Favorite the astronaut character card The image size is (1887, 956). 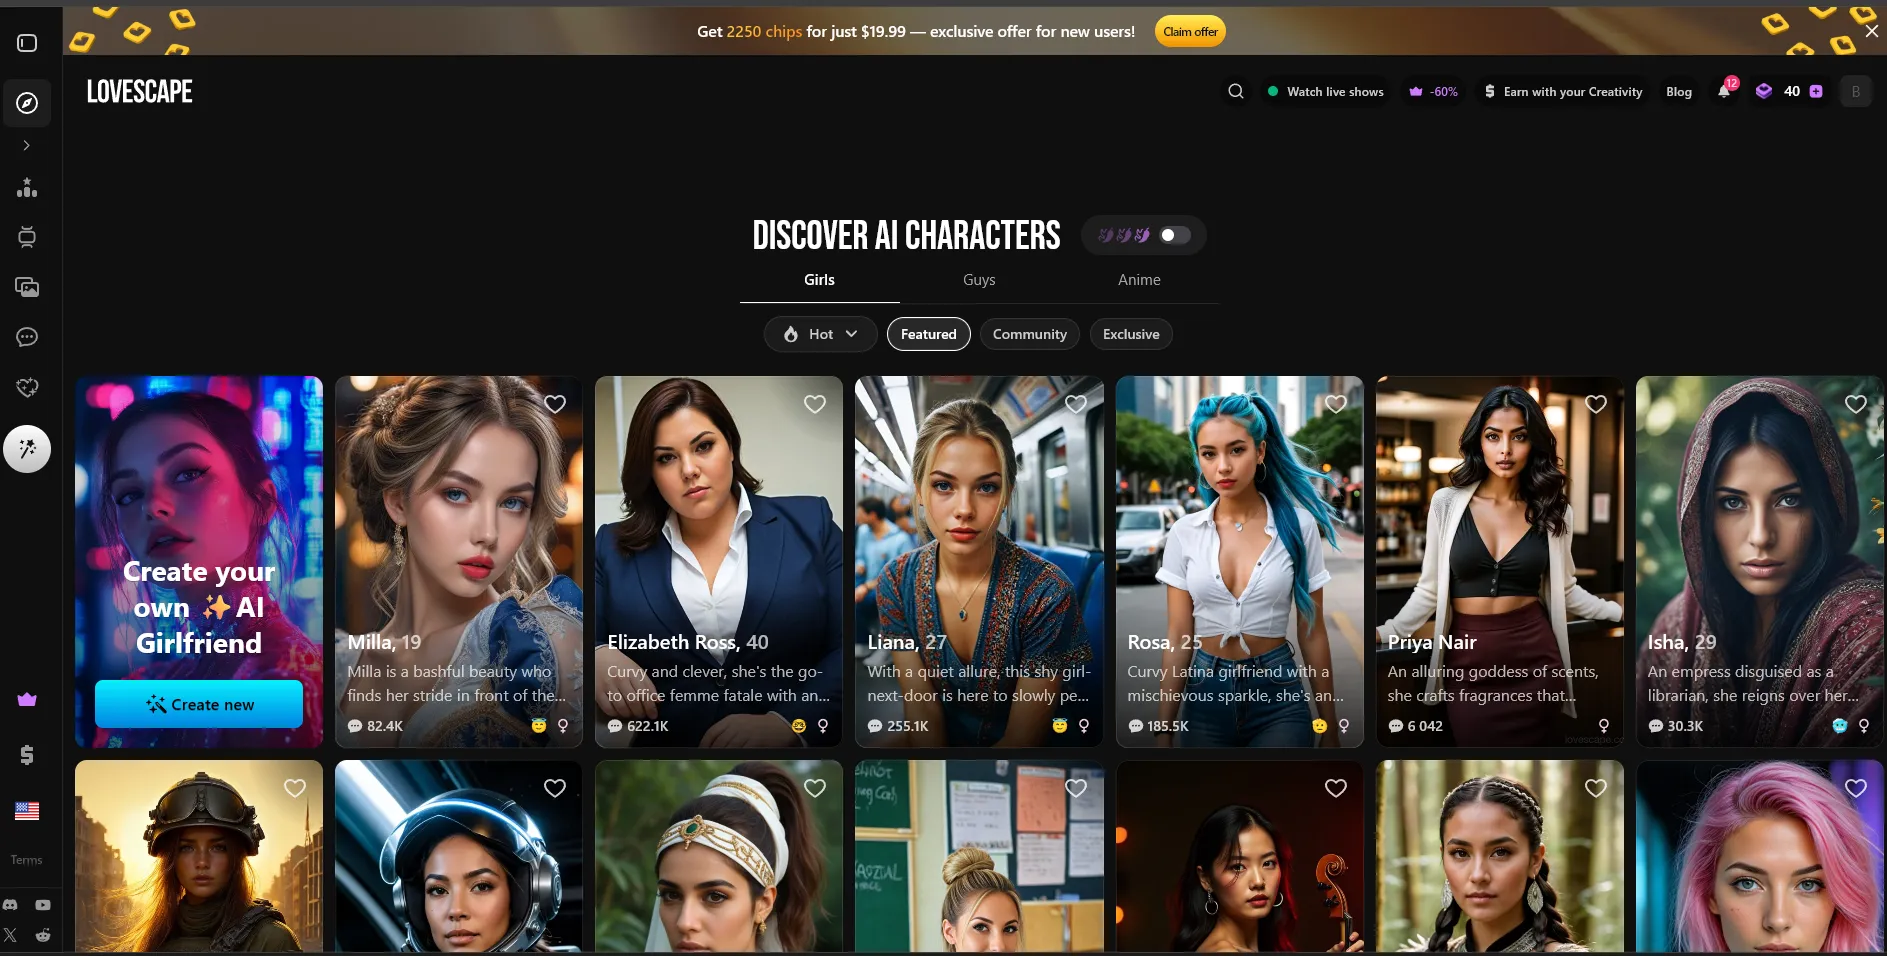(x=555, y=788)
